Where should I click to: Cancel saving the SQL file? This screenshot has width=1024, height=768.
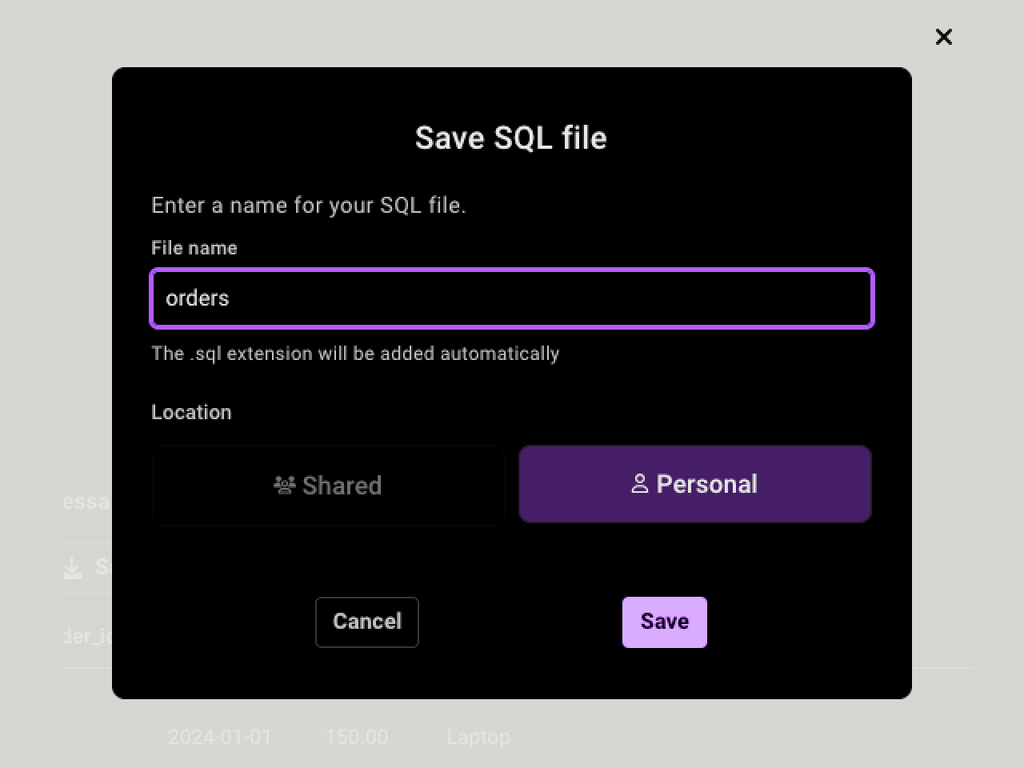(367, 622)
